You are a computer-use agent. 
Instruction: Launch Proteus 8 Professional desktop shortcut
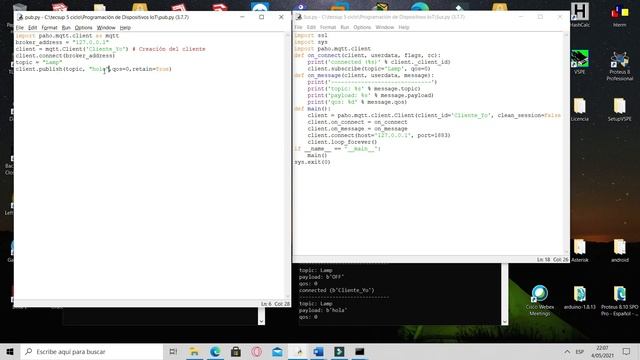(x=620, y=65)
